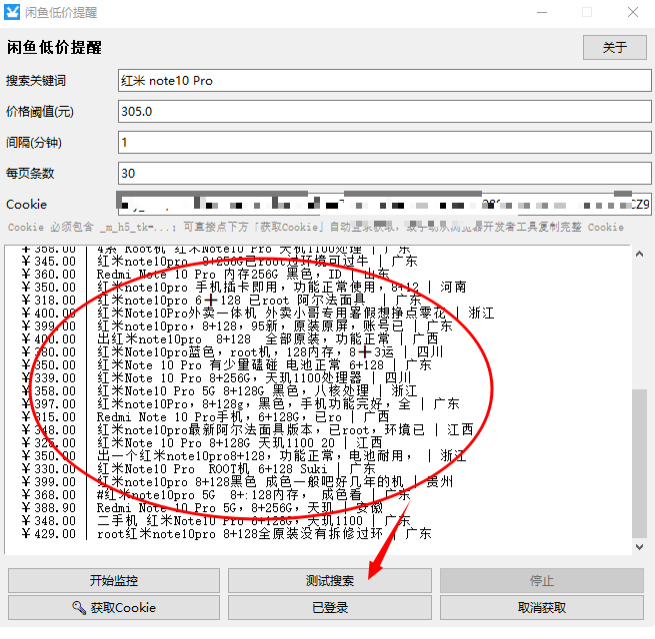The width and height of the screenshot is (655, 639).
Task: Click the 已登录 logged-in button
Action: (x=330, y=608)
